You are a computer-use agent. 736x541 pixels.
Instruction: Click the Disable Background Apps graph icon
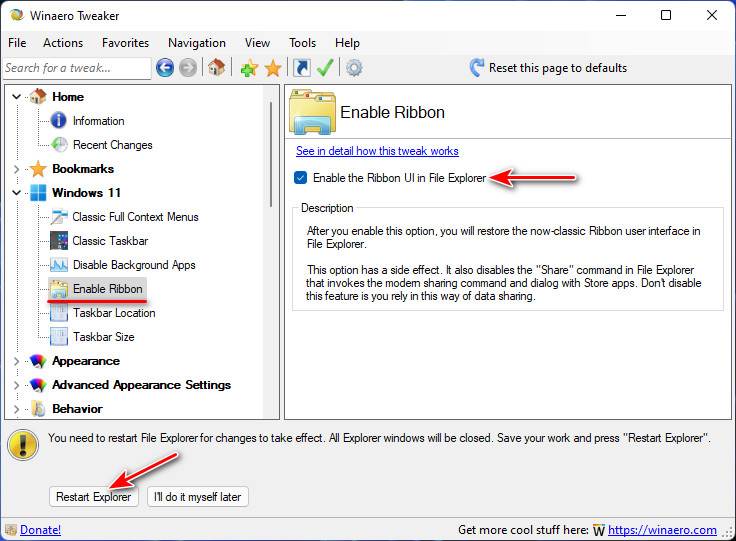[x=59, y=265]
